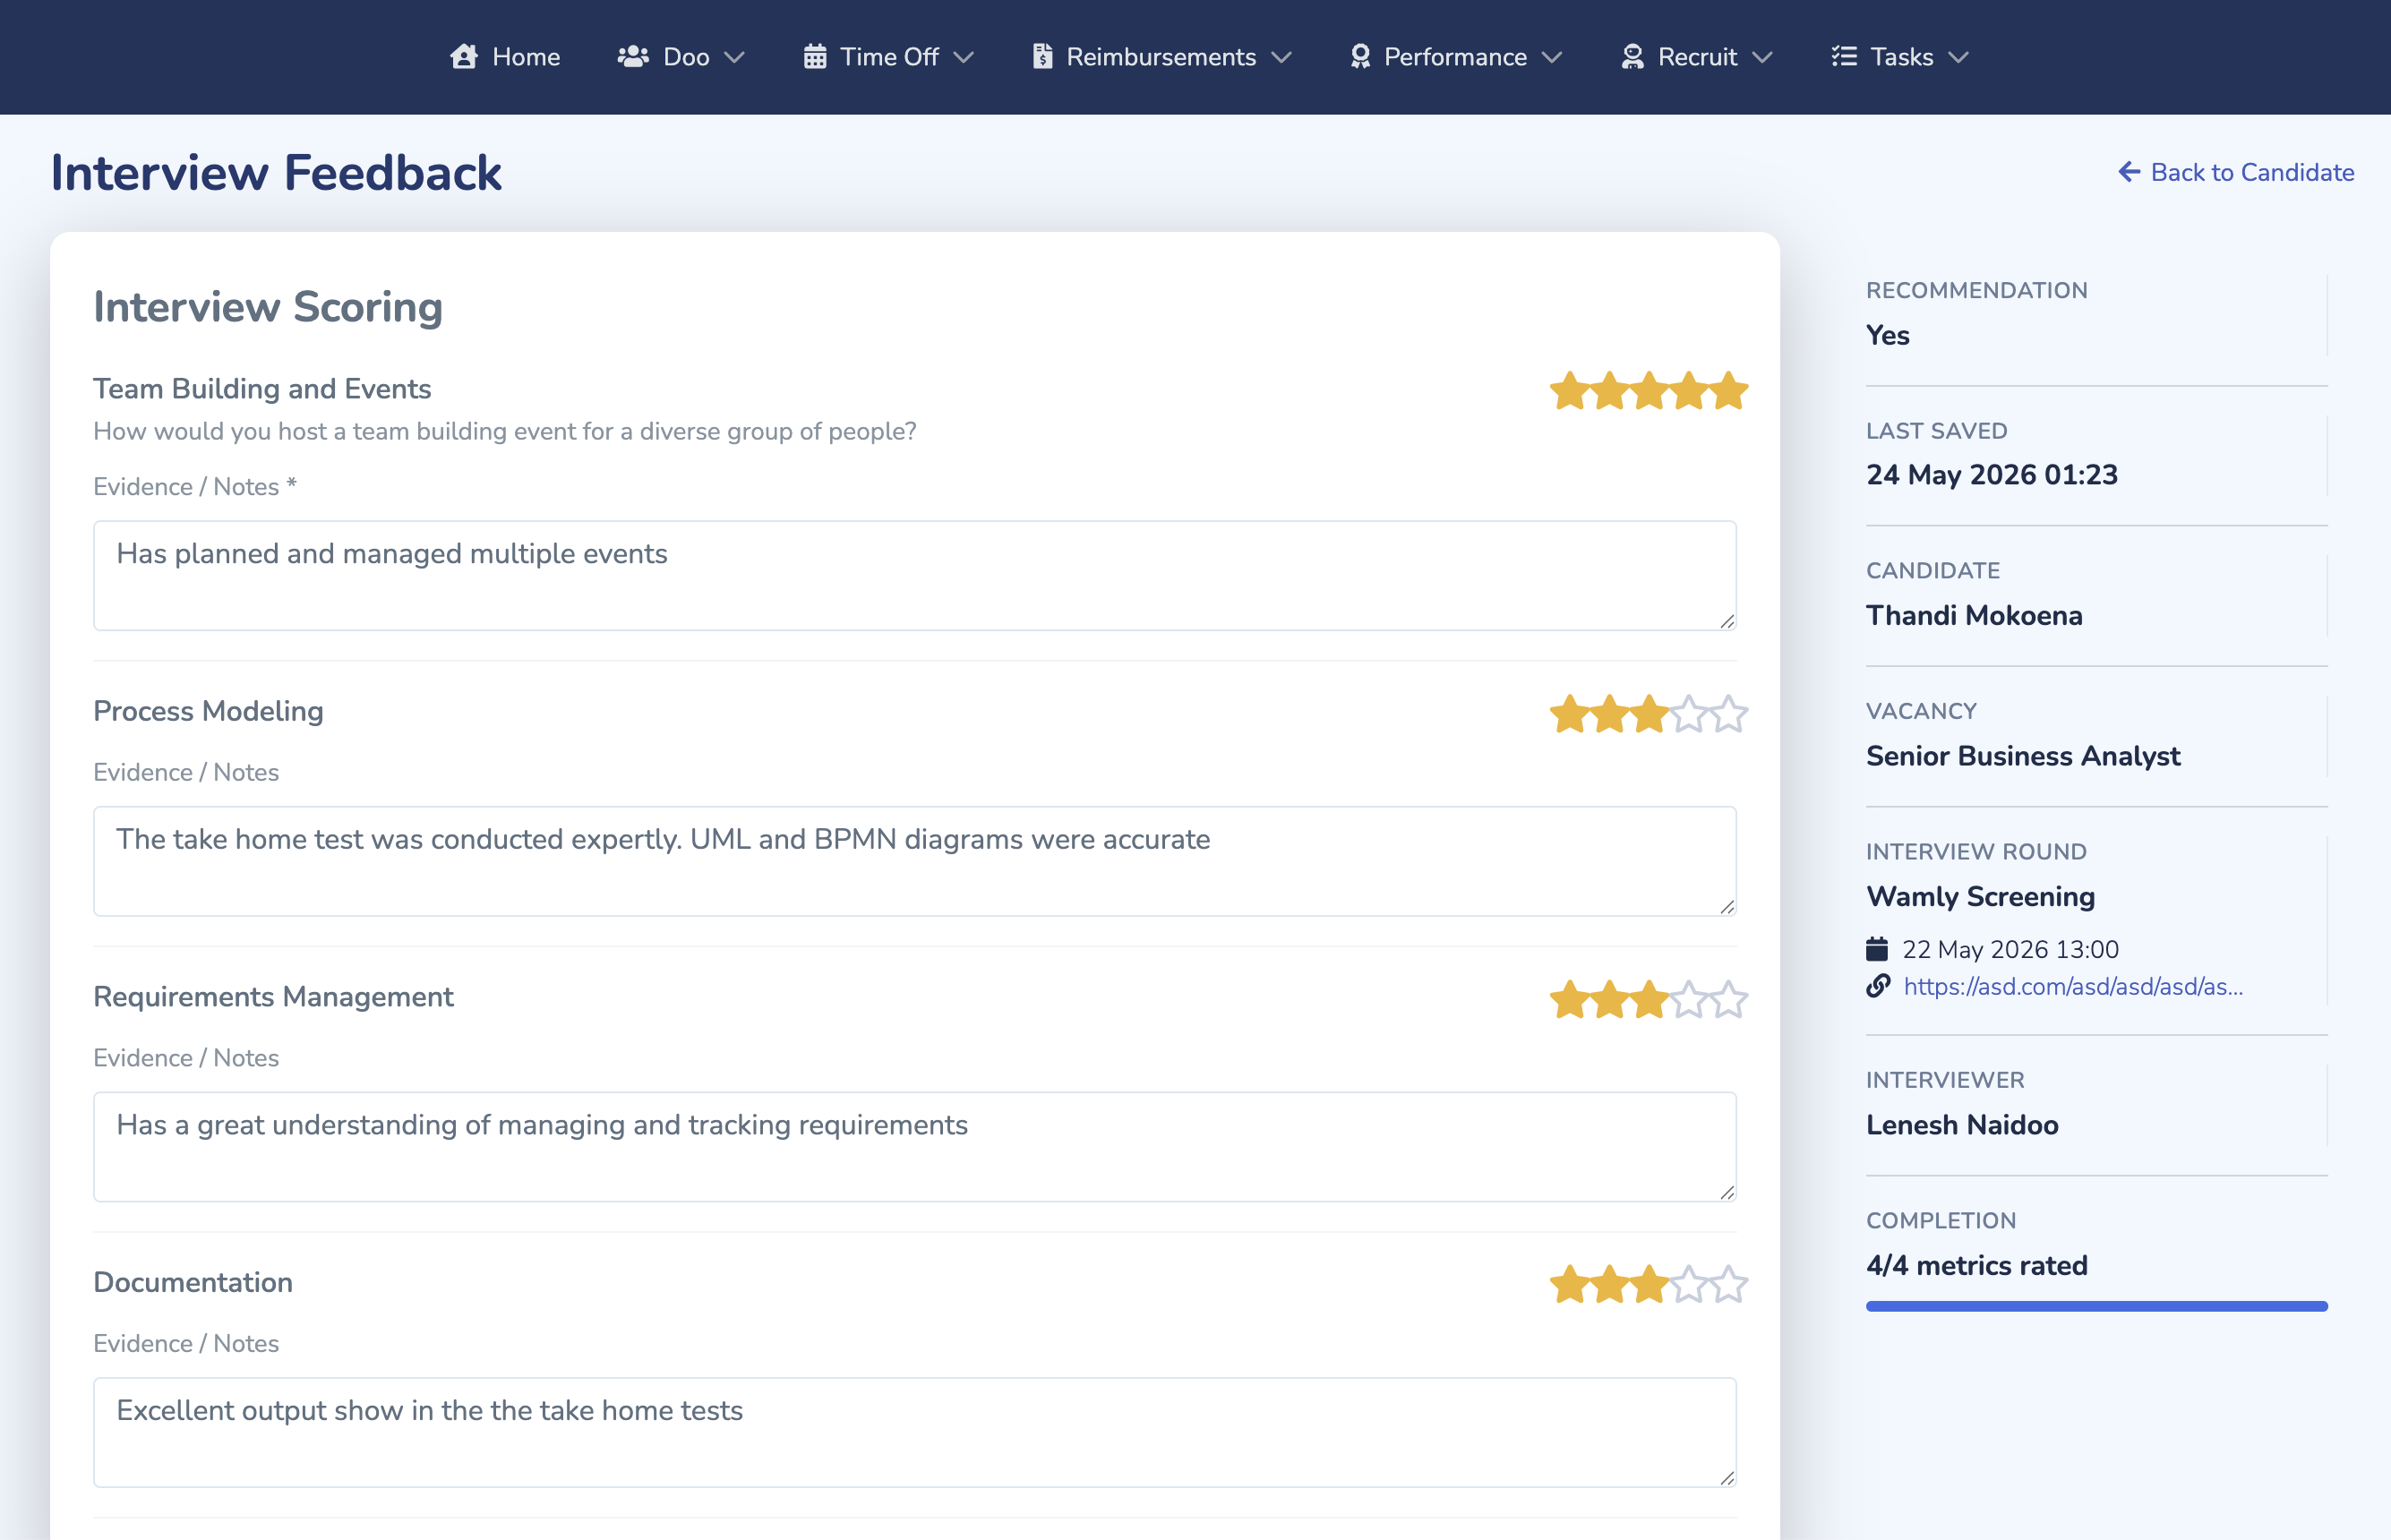Expand the Doo dropdown chevron
The width and height of the screenshot is (2391, 1540).
[x=734, y=58]
